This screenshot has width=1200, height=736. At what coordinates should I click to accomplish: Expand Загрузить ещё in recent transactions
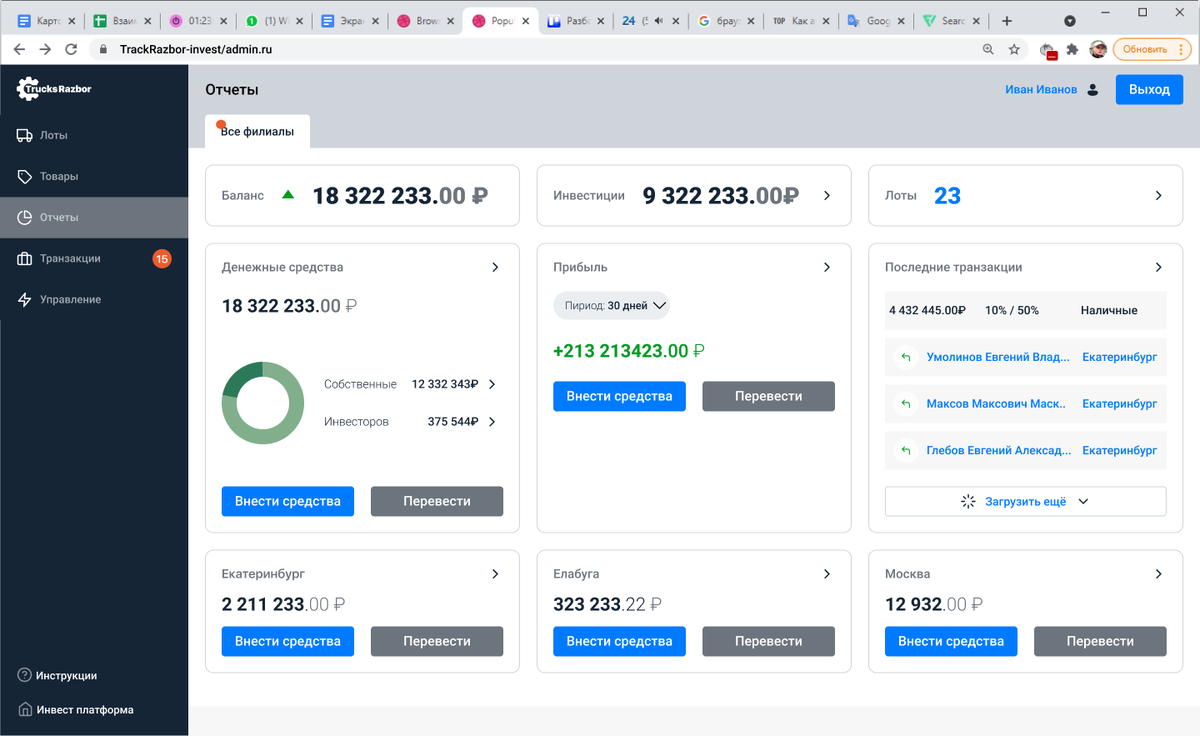point(1025,500)
